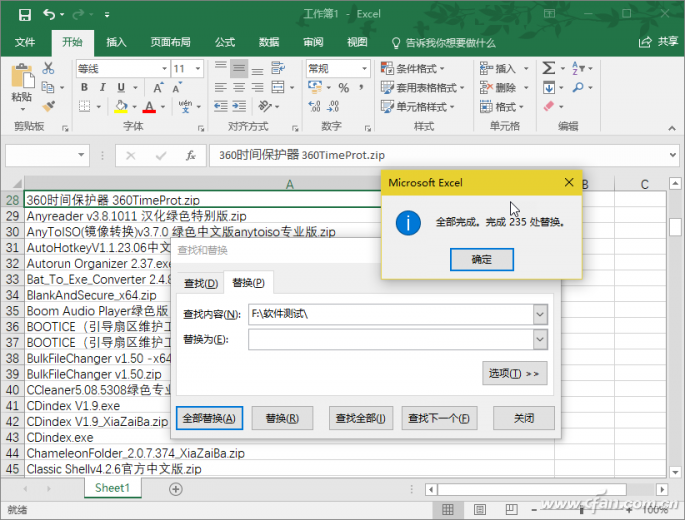
Task: Switch to the Data ribbon tab
Action: tap(269, 42)
